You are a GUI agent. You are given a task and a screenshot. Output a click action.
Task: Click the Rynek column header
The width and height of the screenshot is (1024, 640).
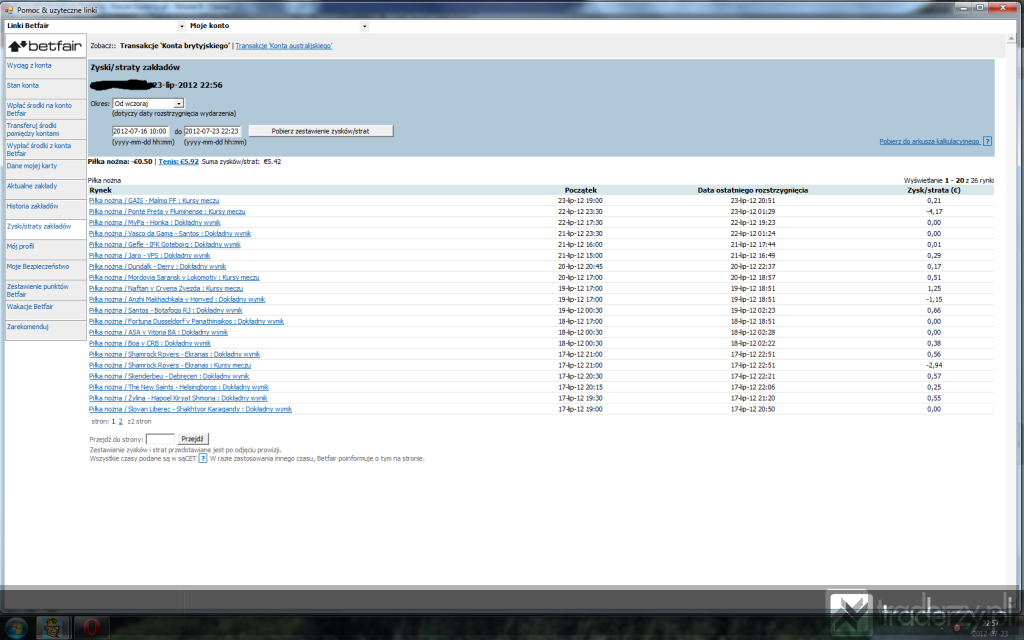tap(101, 190)
